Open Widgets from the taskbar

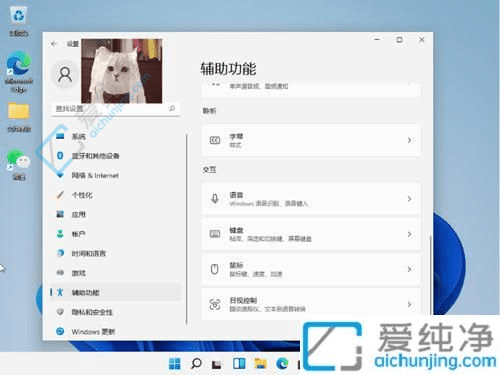[239, 364]
